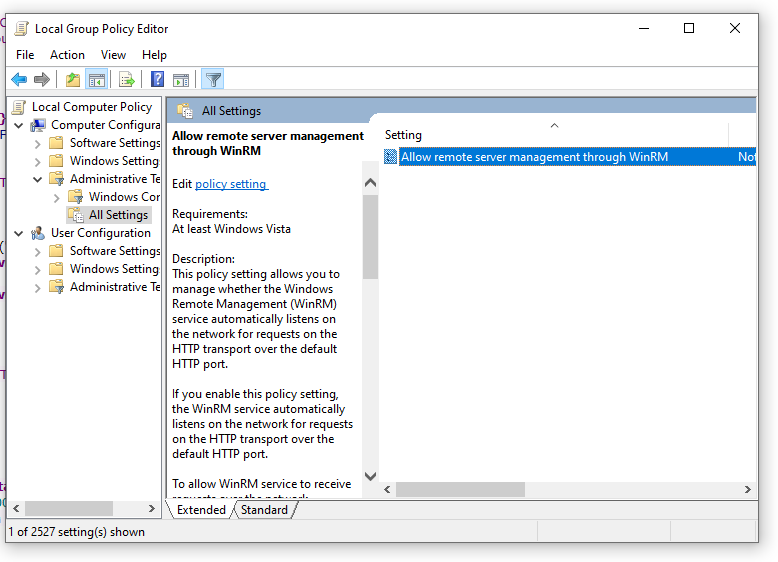Select the User Configuration tree label

pyautogui.click(x=101, y=233)
